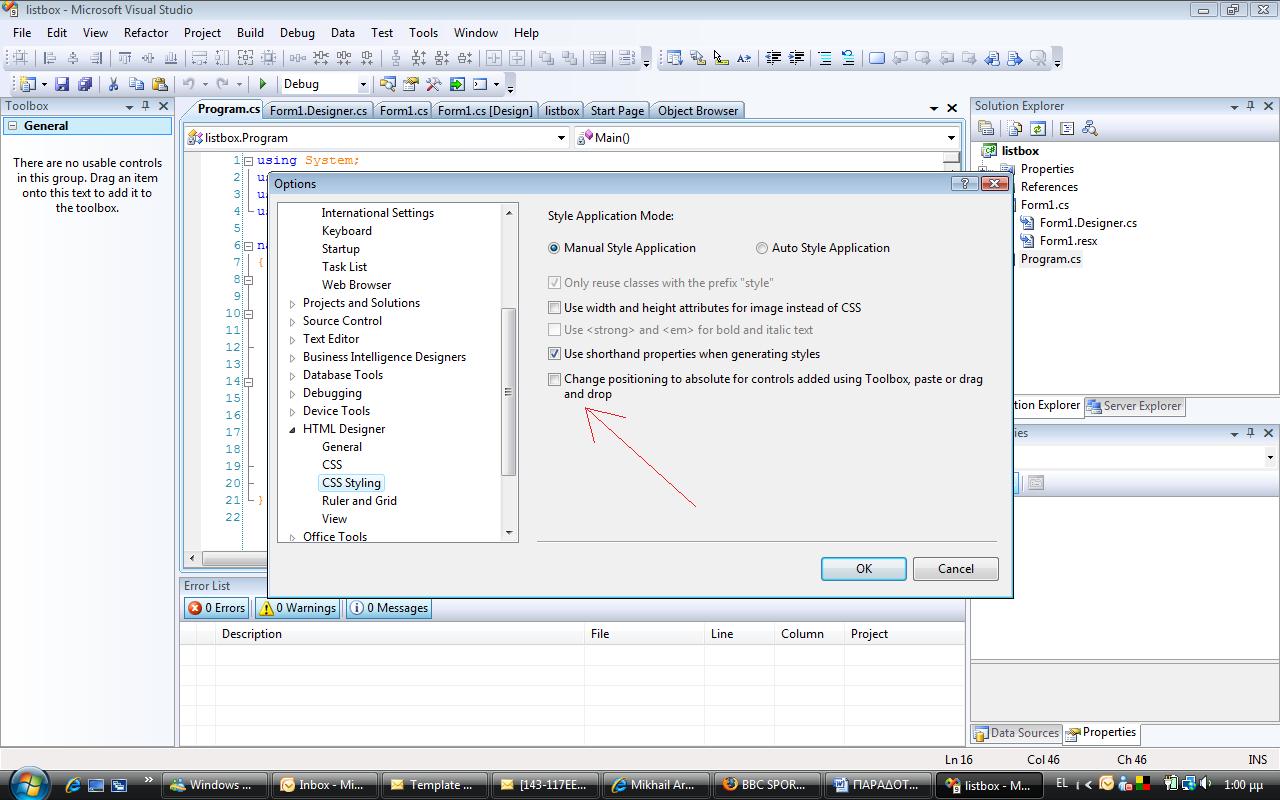
Task: Click the Refresh icon in Solution Explorer
Action: pyautogui.click(x=1038, y=128)
